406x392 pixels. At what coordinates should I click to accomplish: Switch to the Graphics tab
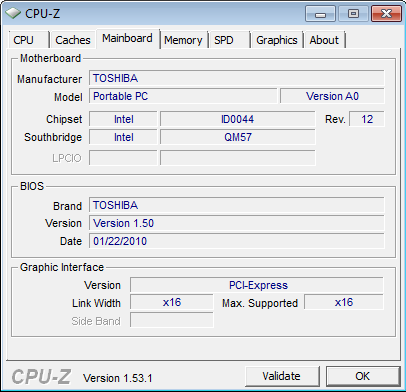277,40
